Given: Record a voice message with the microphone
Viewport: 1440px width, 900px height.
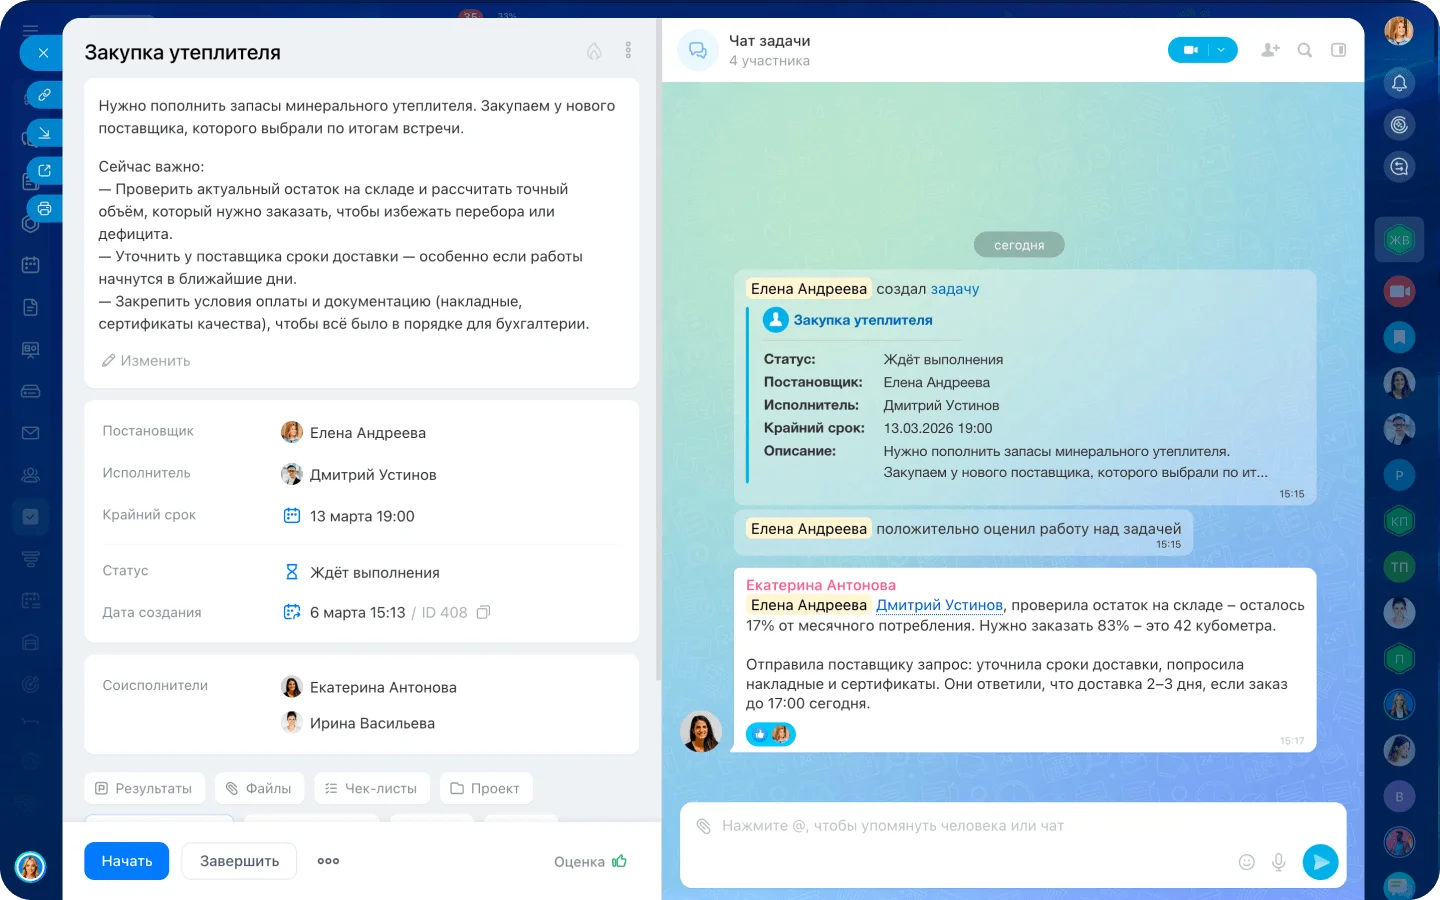Looking at the screenshot, I should click(x=1278, y=862).
